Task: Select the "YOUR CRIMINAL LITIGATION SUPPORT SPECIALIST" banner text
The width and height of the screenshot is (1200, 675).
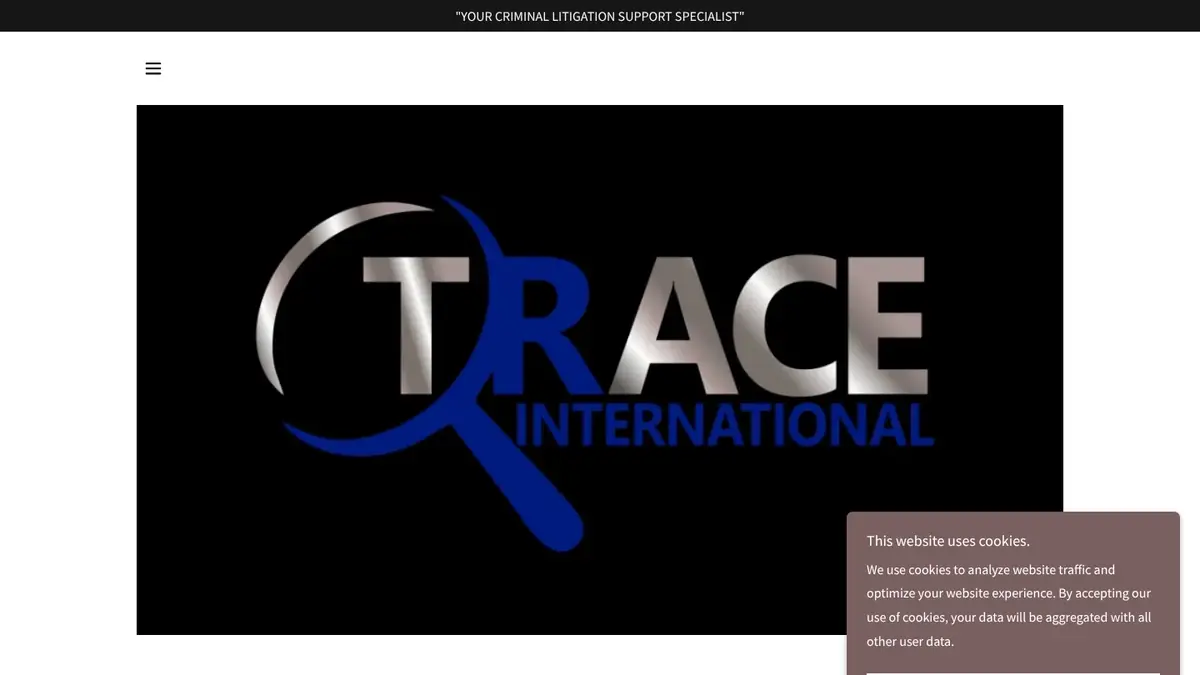Action: pyautogui.click(x=600, y=16)
